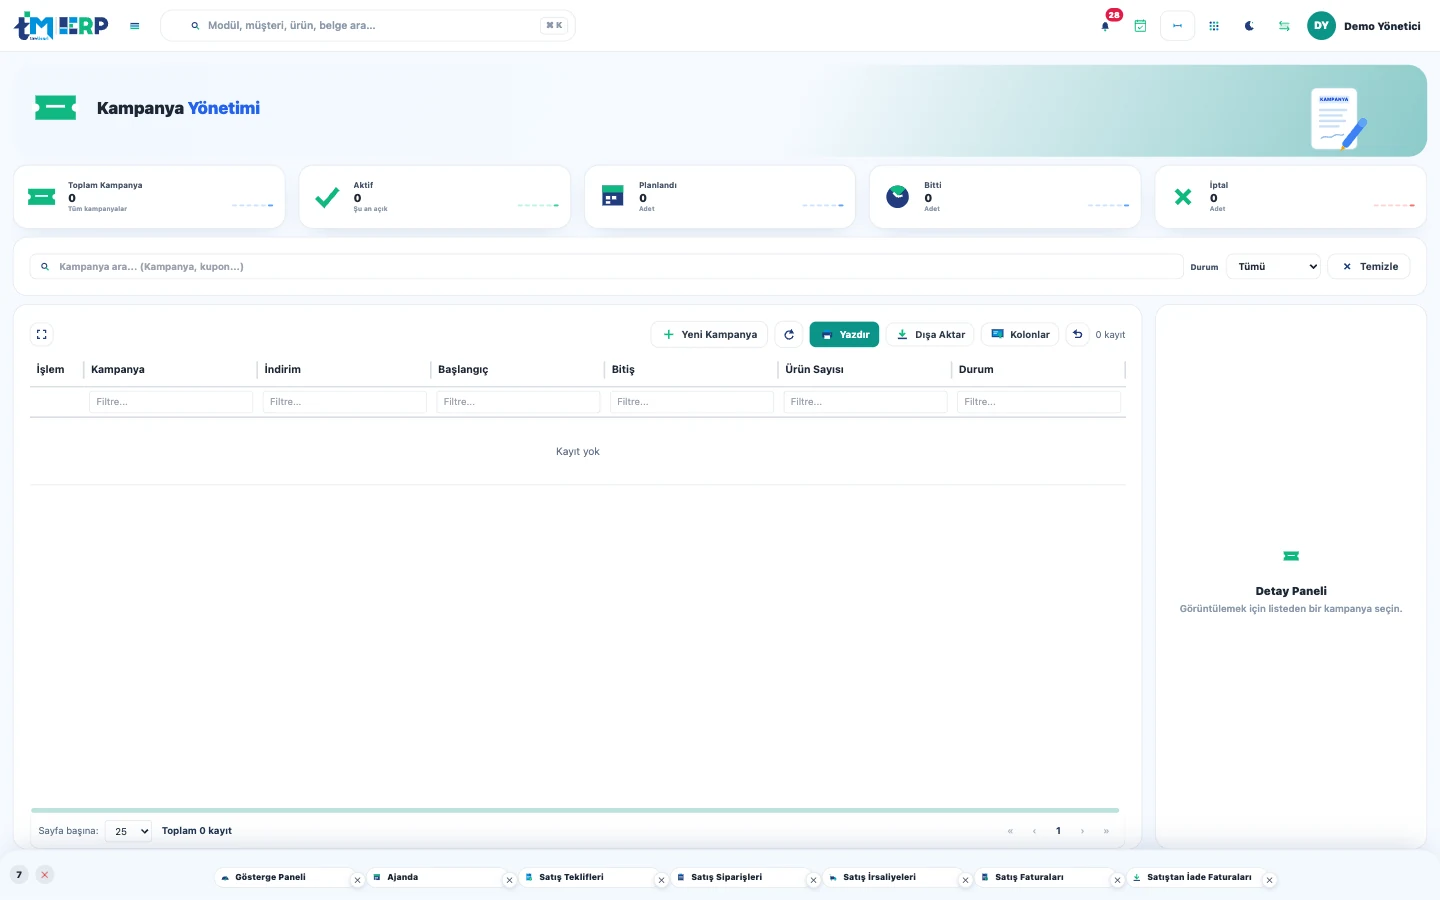
Task: Toggle dark mode moon icon
Action: [1249, 26]
